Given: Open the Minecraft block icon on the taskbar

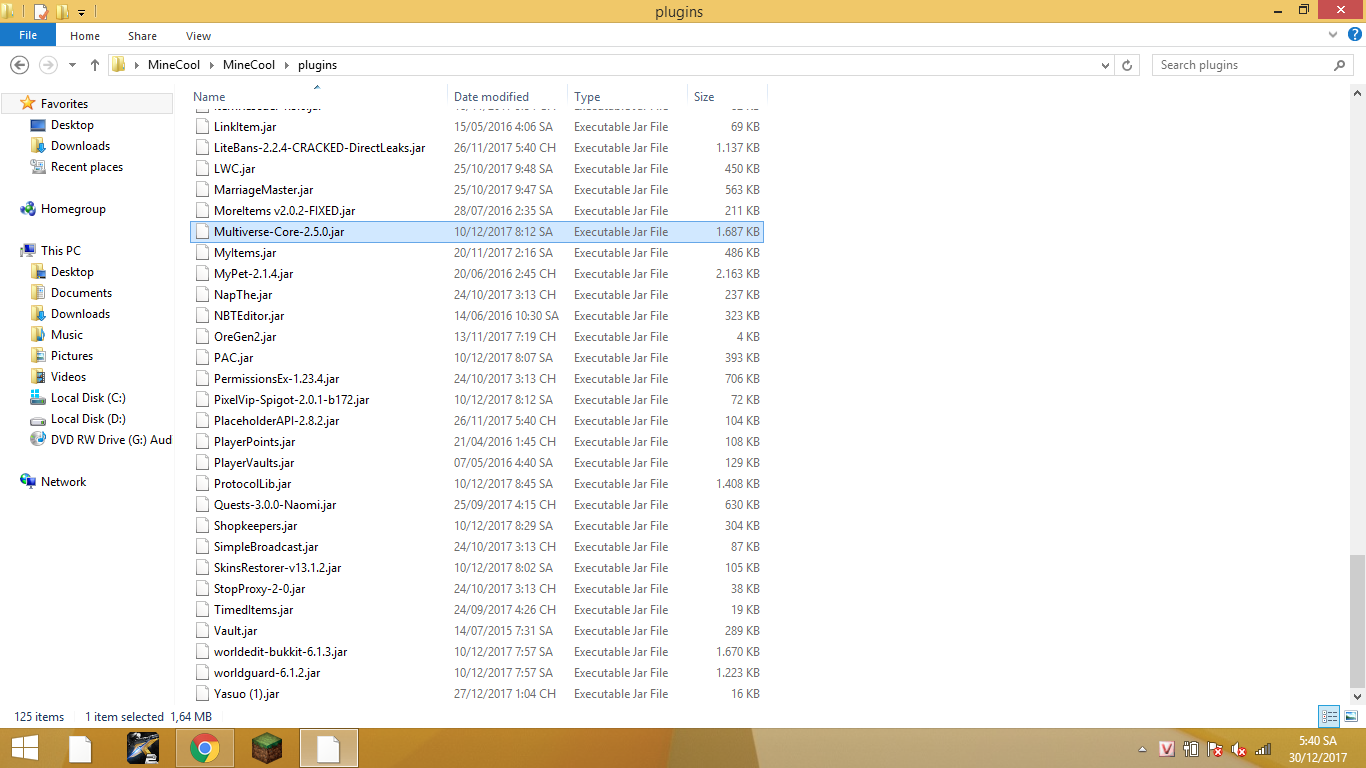Looking at the screenshot, I should coord(266,748).
